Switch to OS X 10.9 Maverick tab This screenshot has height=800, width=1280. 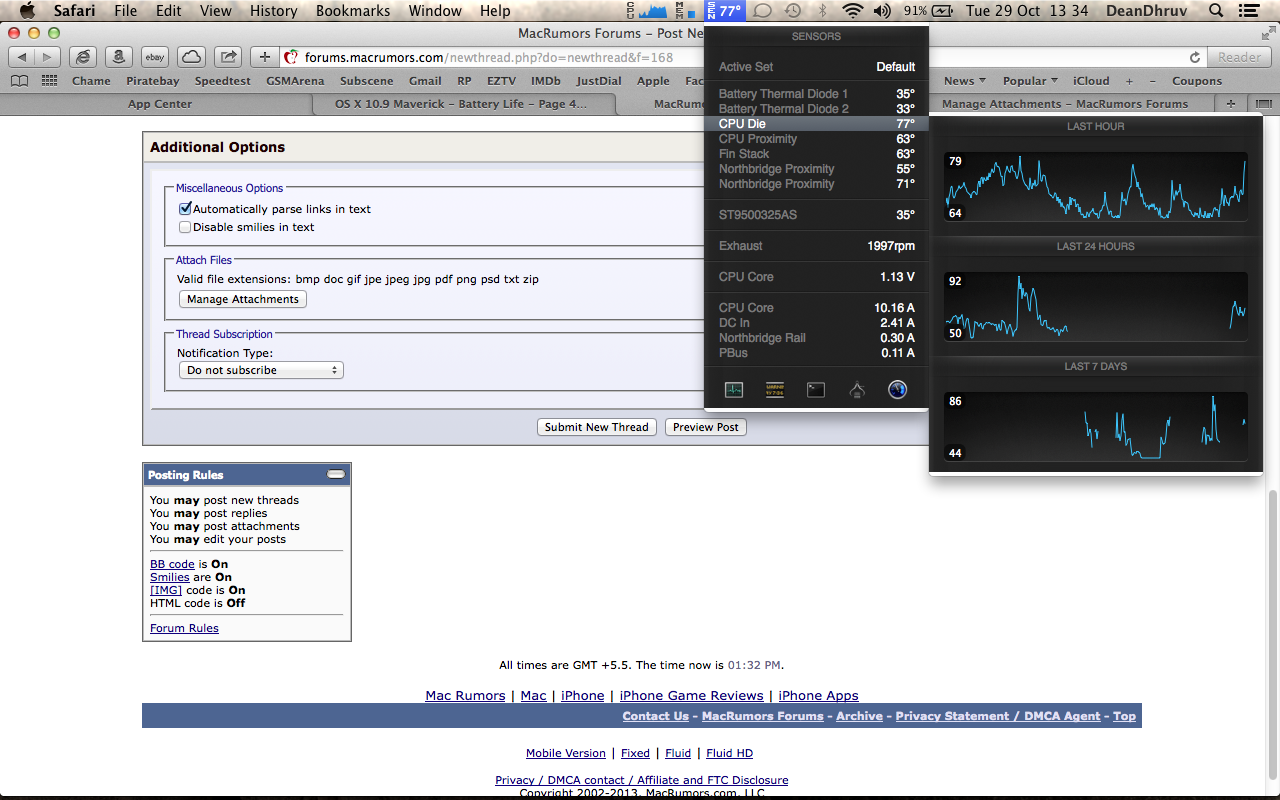(x=461, y=103)
